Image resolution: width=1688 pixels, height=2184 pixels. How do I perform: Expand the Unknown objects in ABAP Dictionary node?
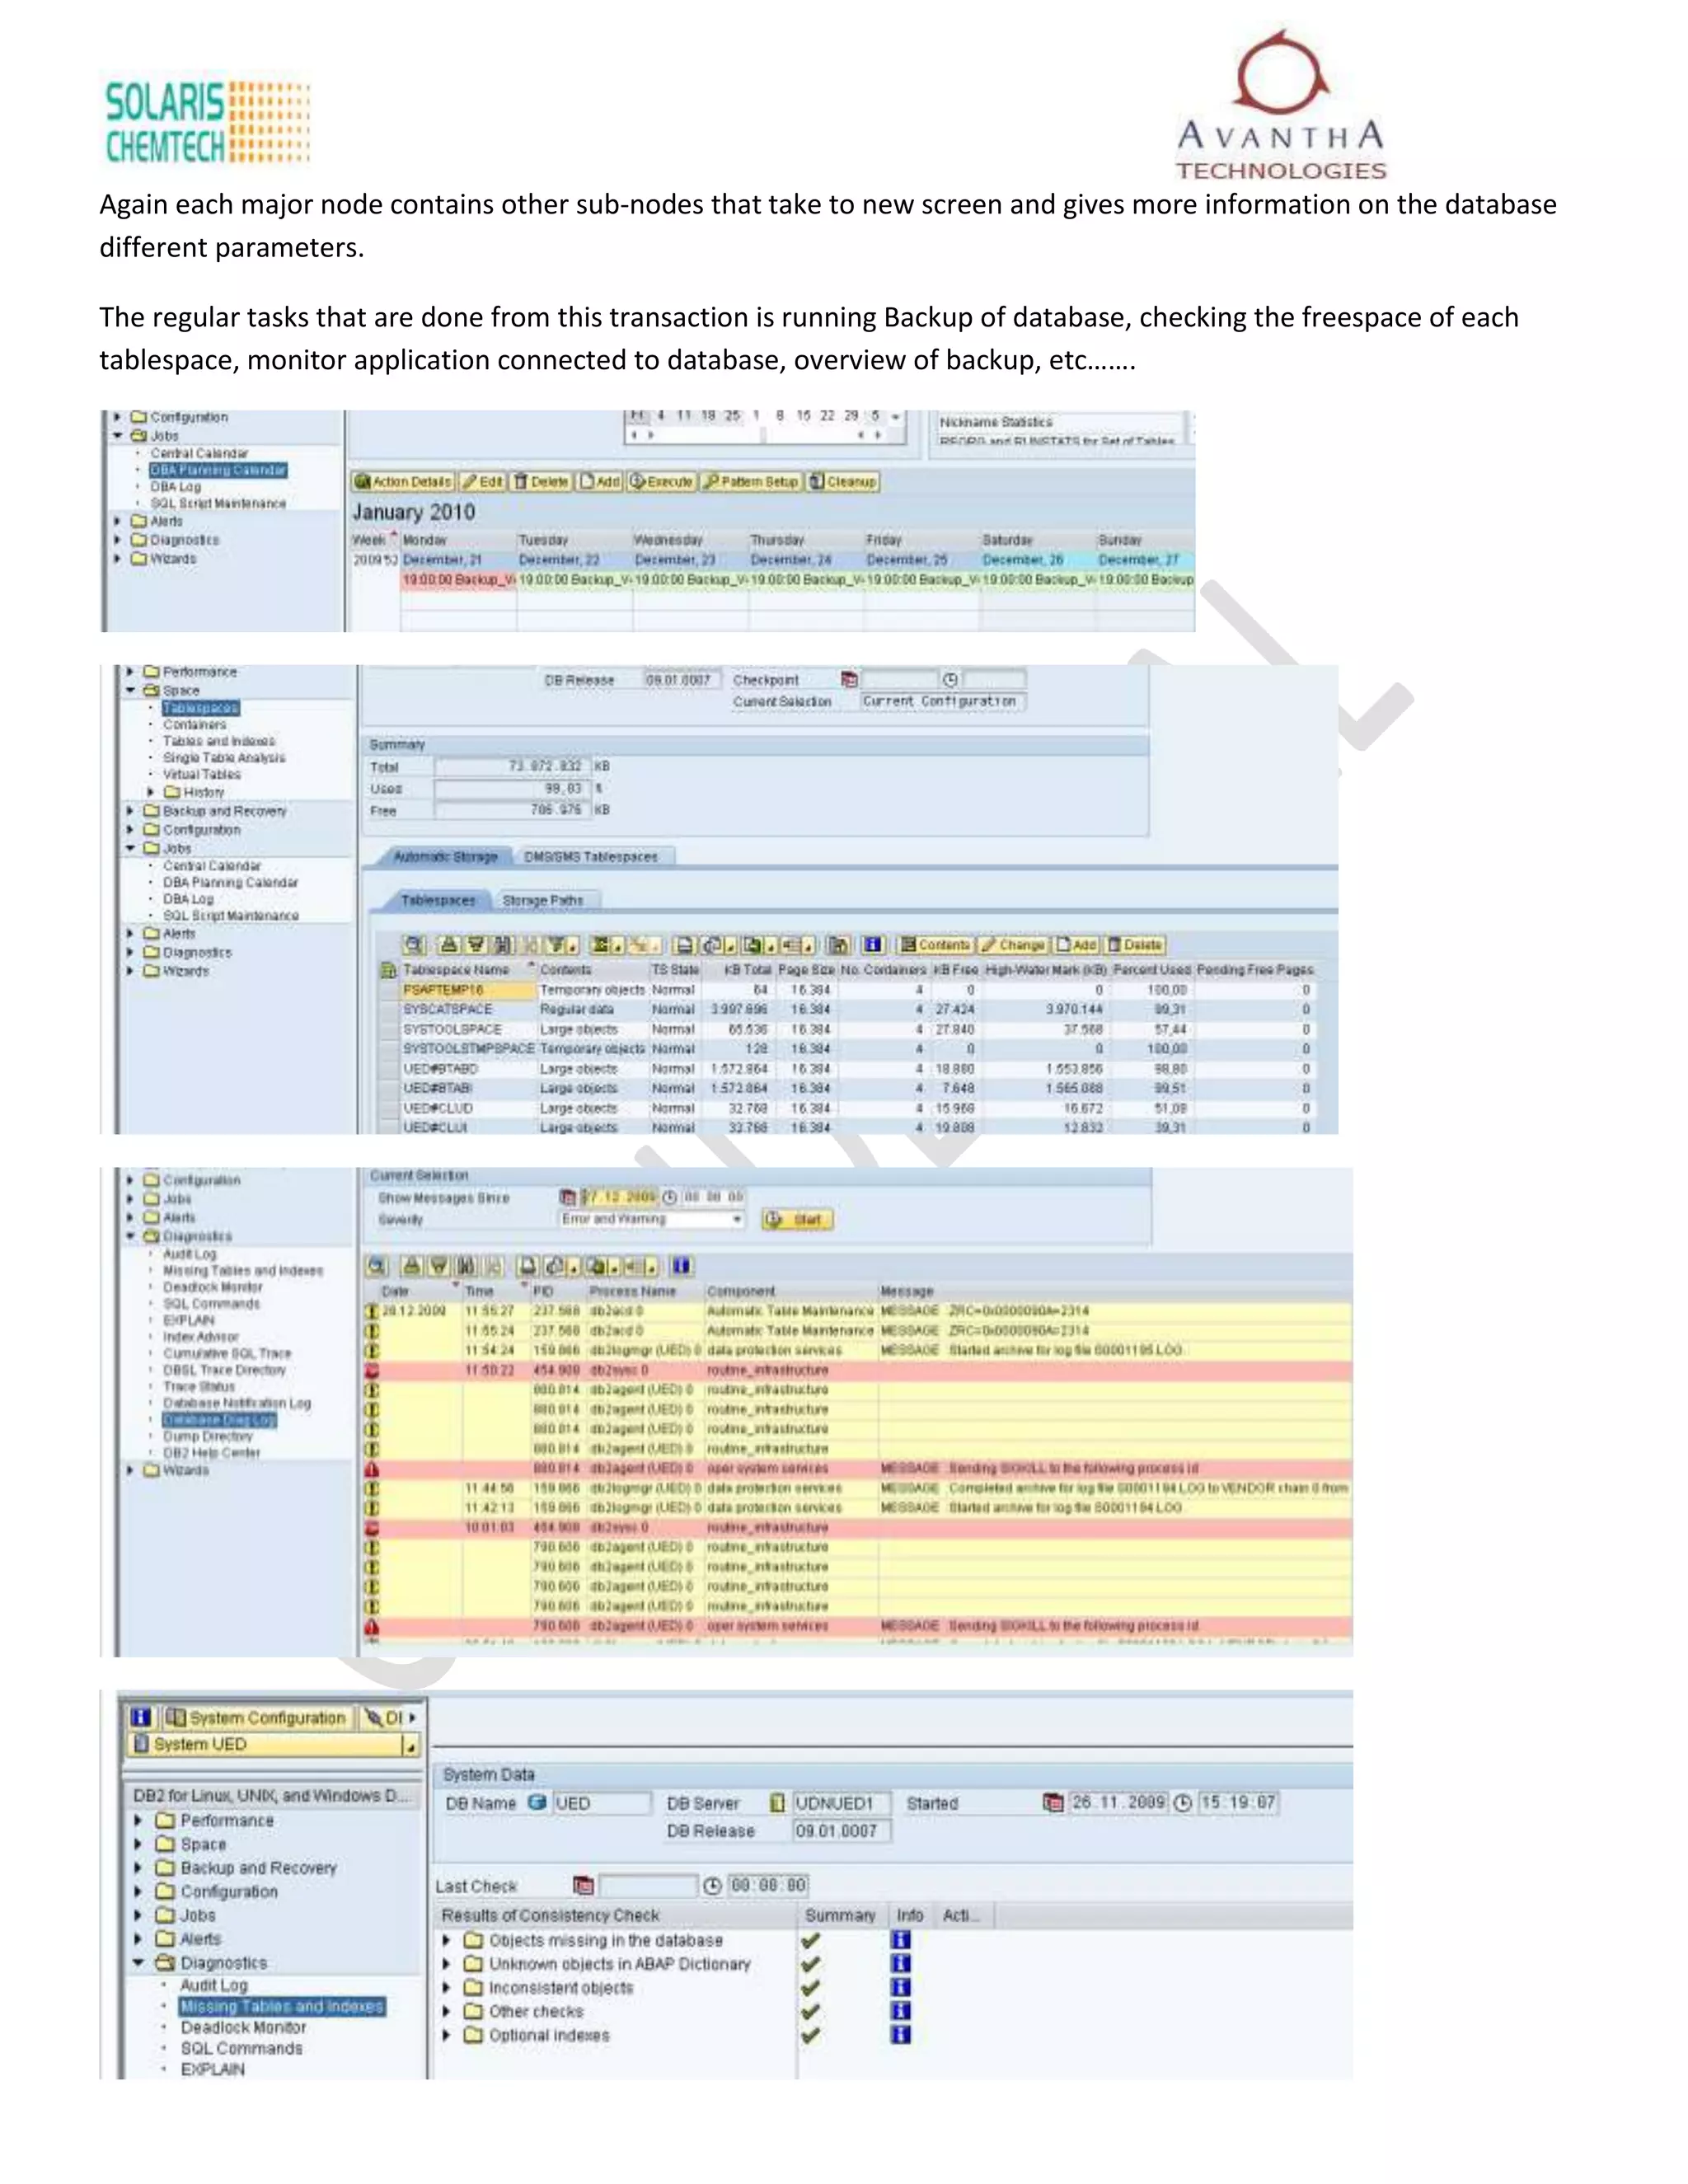tap(447, 1964)
